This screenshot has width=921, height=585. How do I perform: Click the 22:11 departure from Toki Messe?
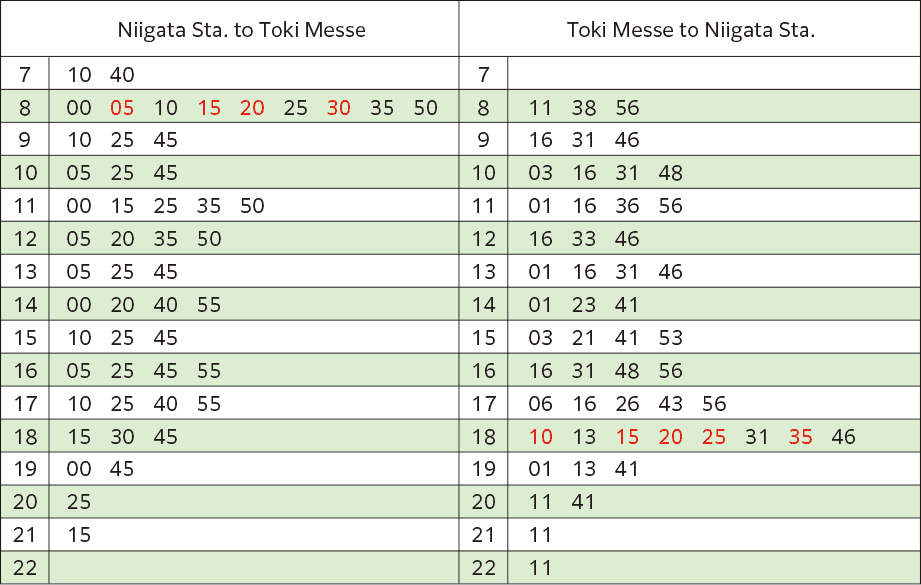pyautogui.click(x=540, y=568)
